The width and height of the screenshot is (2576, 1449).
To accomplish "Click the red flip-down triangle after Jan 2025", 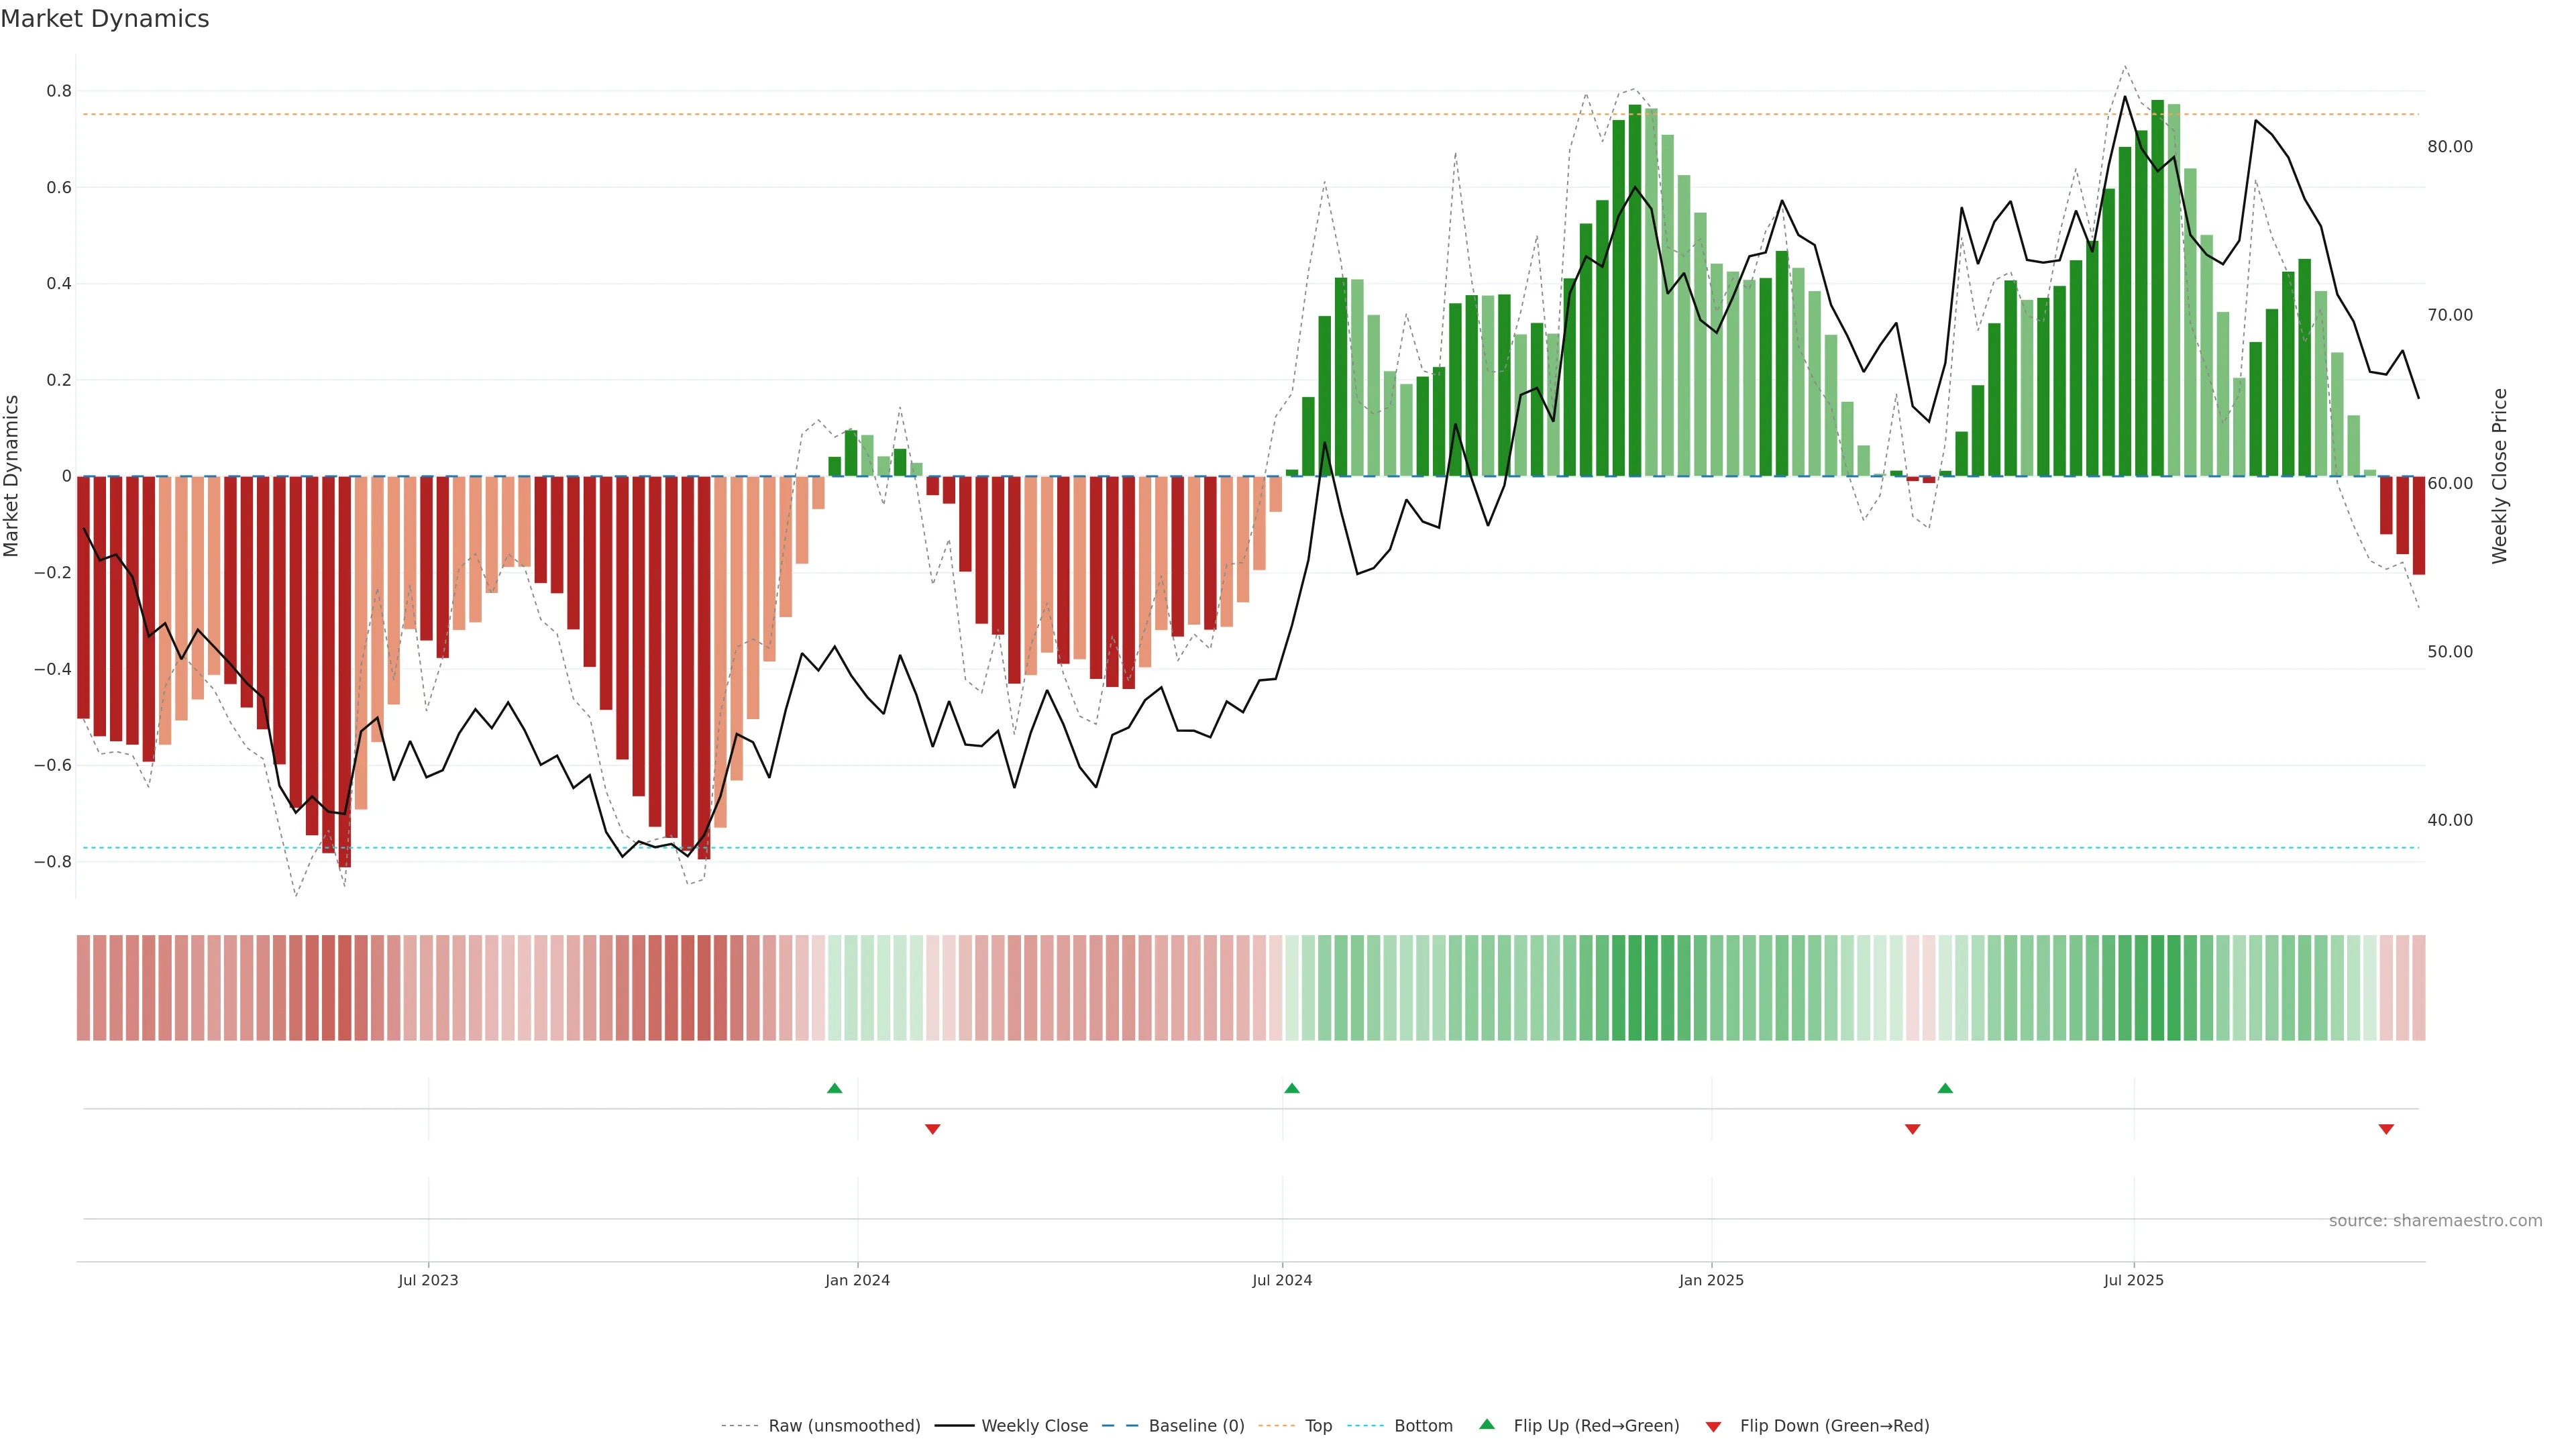I will click(1913, 1129).
